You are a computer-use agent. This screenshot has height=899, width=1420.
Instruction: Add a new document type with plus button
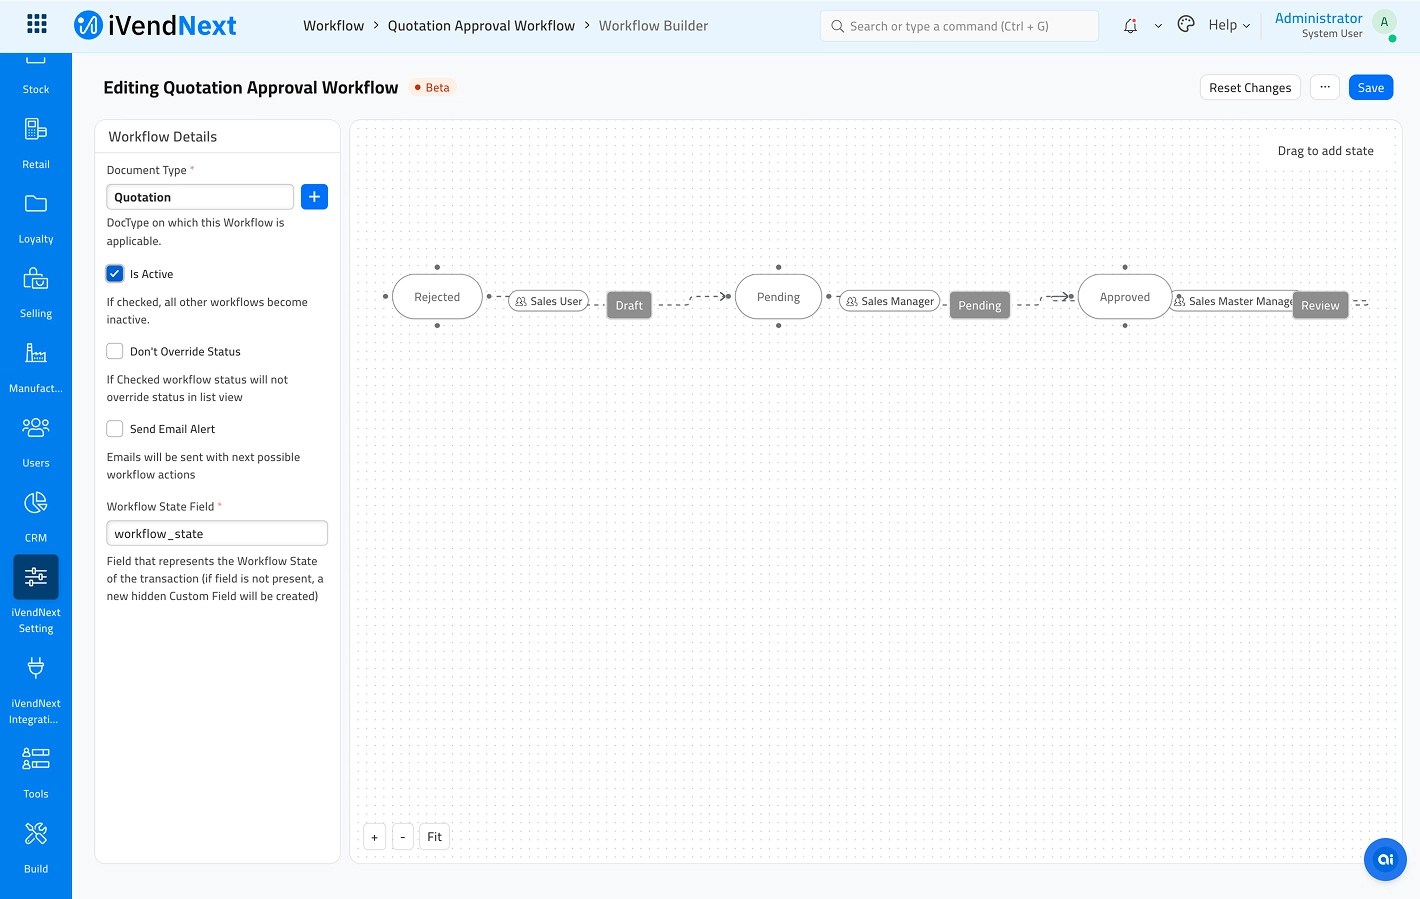pos(314,197)
